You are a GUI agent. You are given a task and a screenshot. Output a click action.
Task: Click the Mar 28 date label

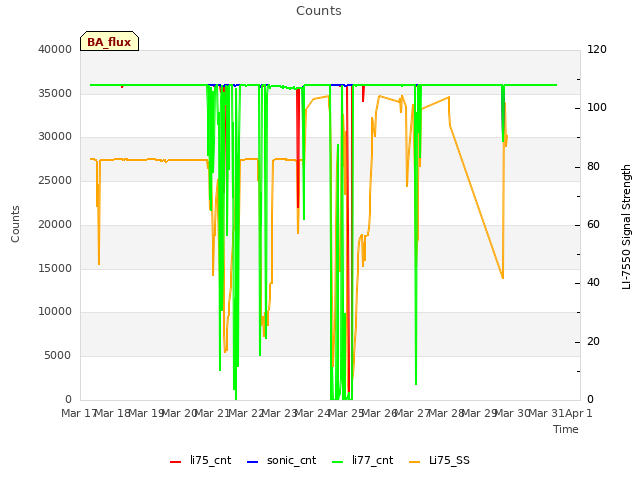446,413
